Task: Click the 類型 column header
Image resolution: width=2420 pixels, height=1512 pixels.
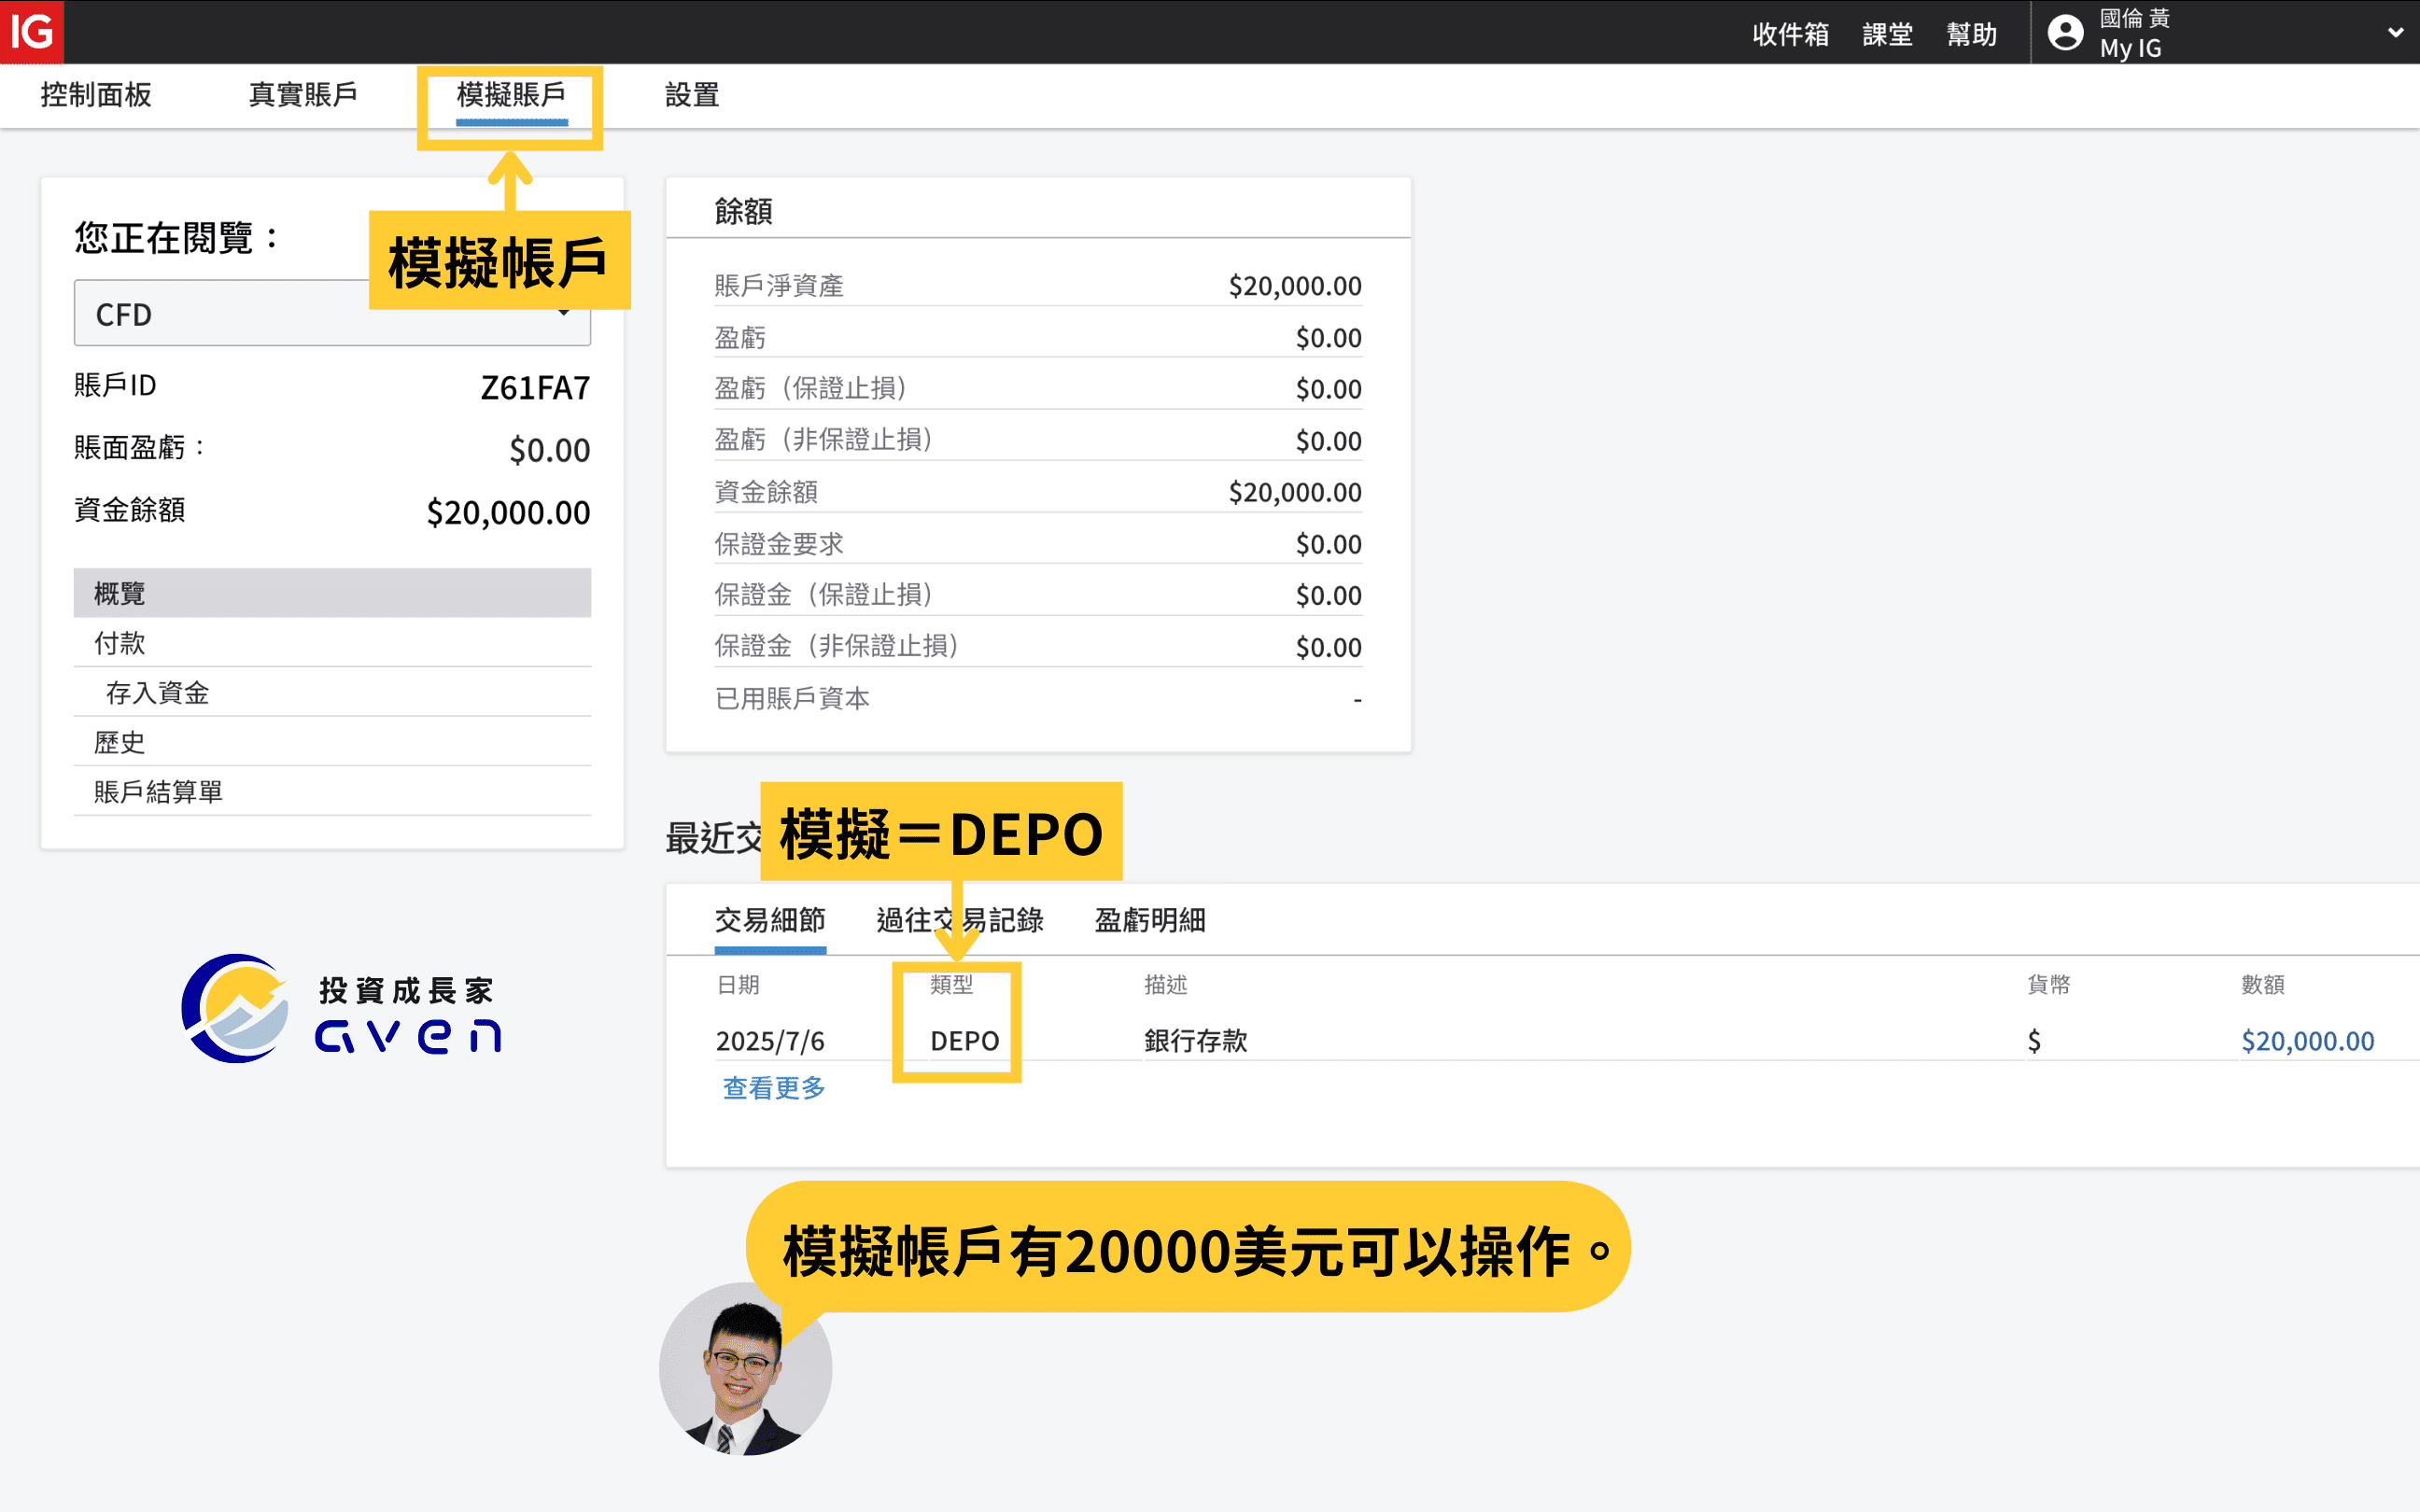Action: pyautogui.click(x=951, y=985)
